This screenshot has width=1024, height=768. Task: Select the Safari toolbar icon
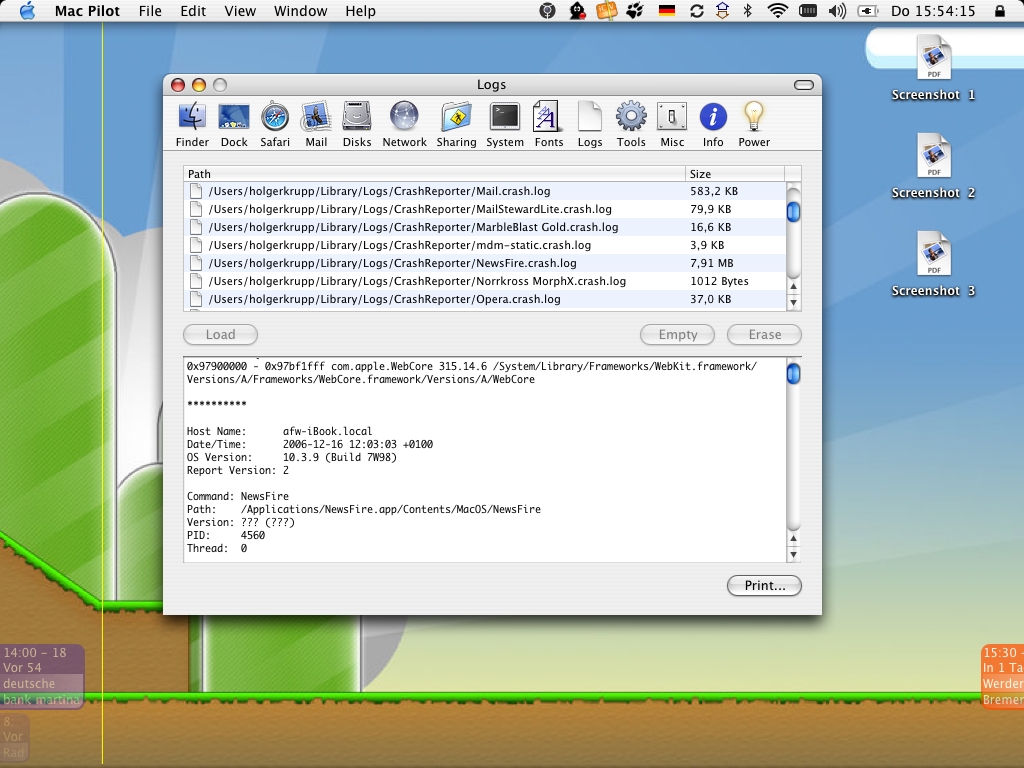pos(275,124)
